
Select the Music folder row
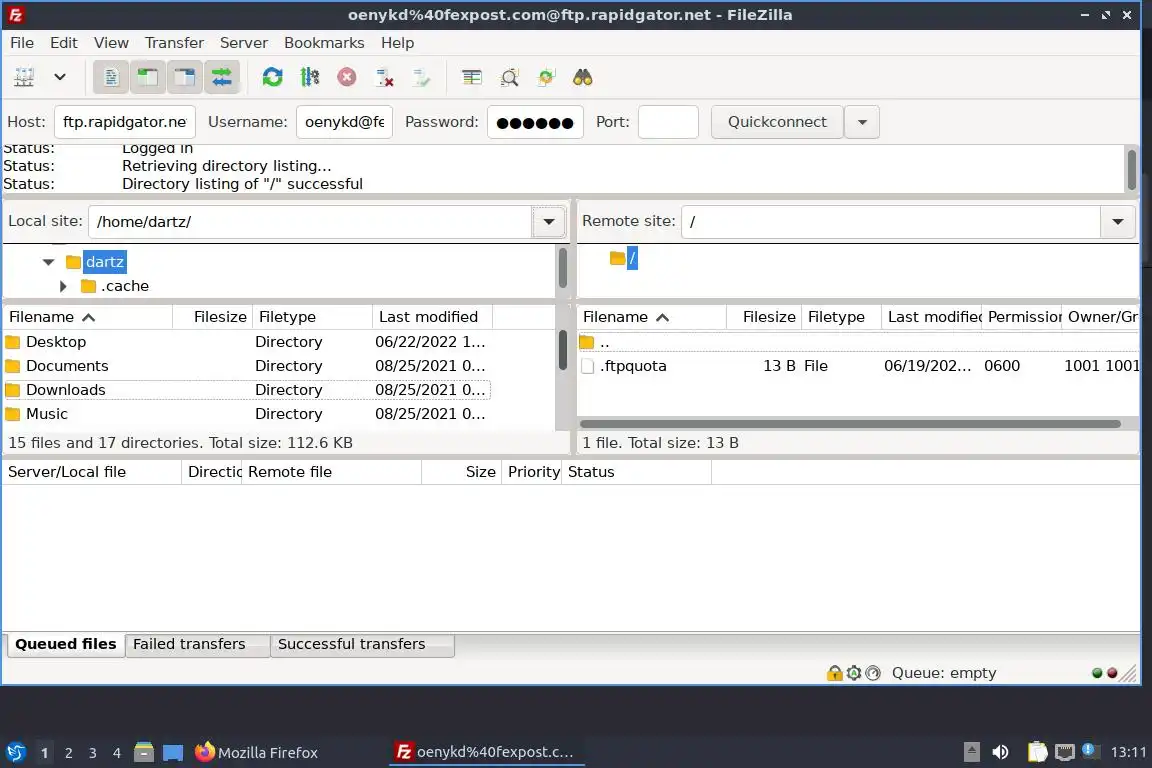pyautogui.click(x=246, y=414)
